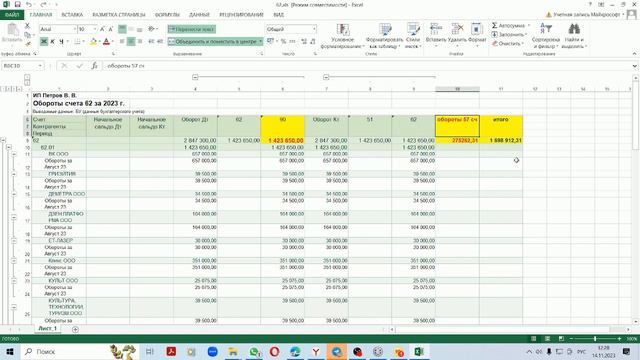Adjust the zoom slider in status bar
Image resolution: width=640 pixels, height=360 pixels.
[x=595, y=339]
